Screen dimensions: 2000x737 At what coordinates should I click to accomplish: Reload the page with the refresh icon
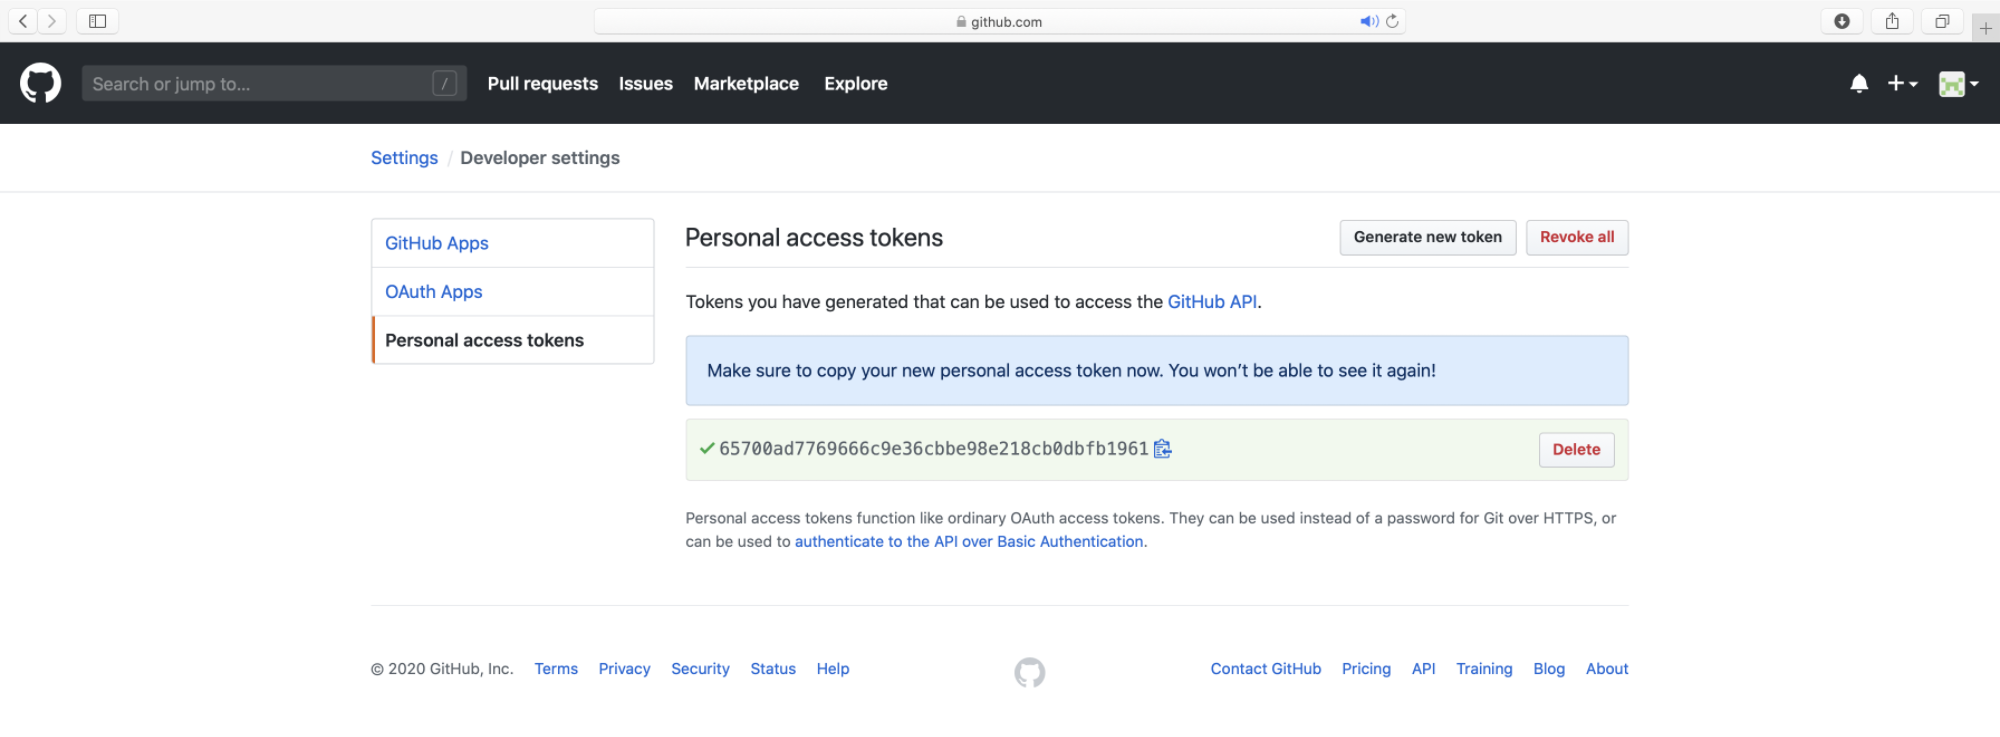[x=1392, y=21]
